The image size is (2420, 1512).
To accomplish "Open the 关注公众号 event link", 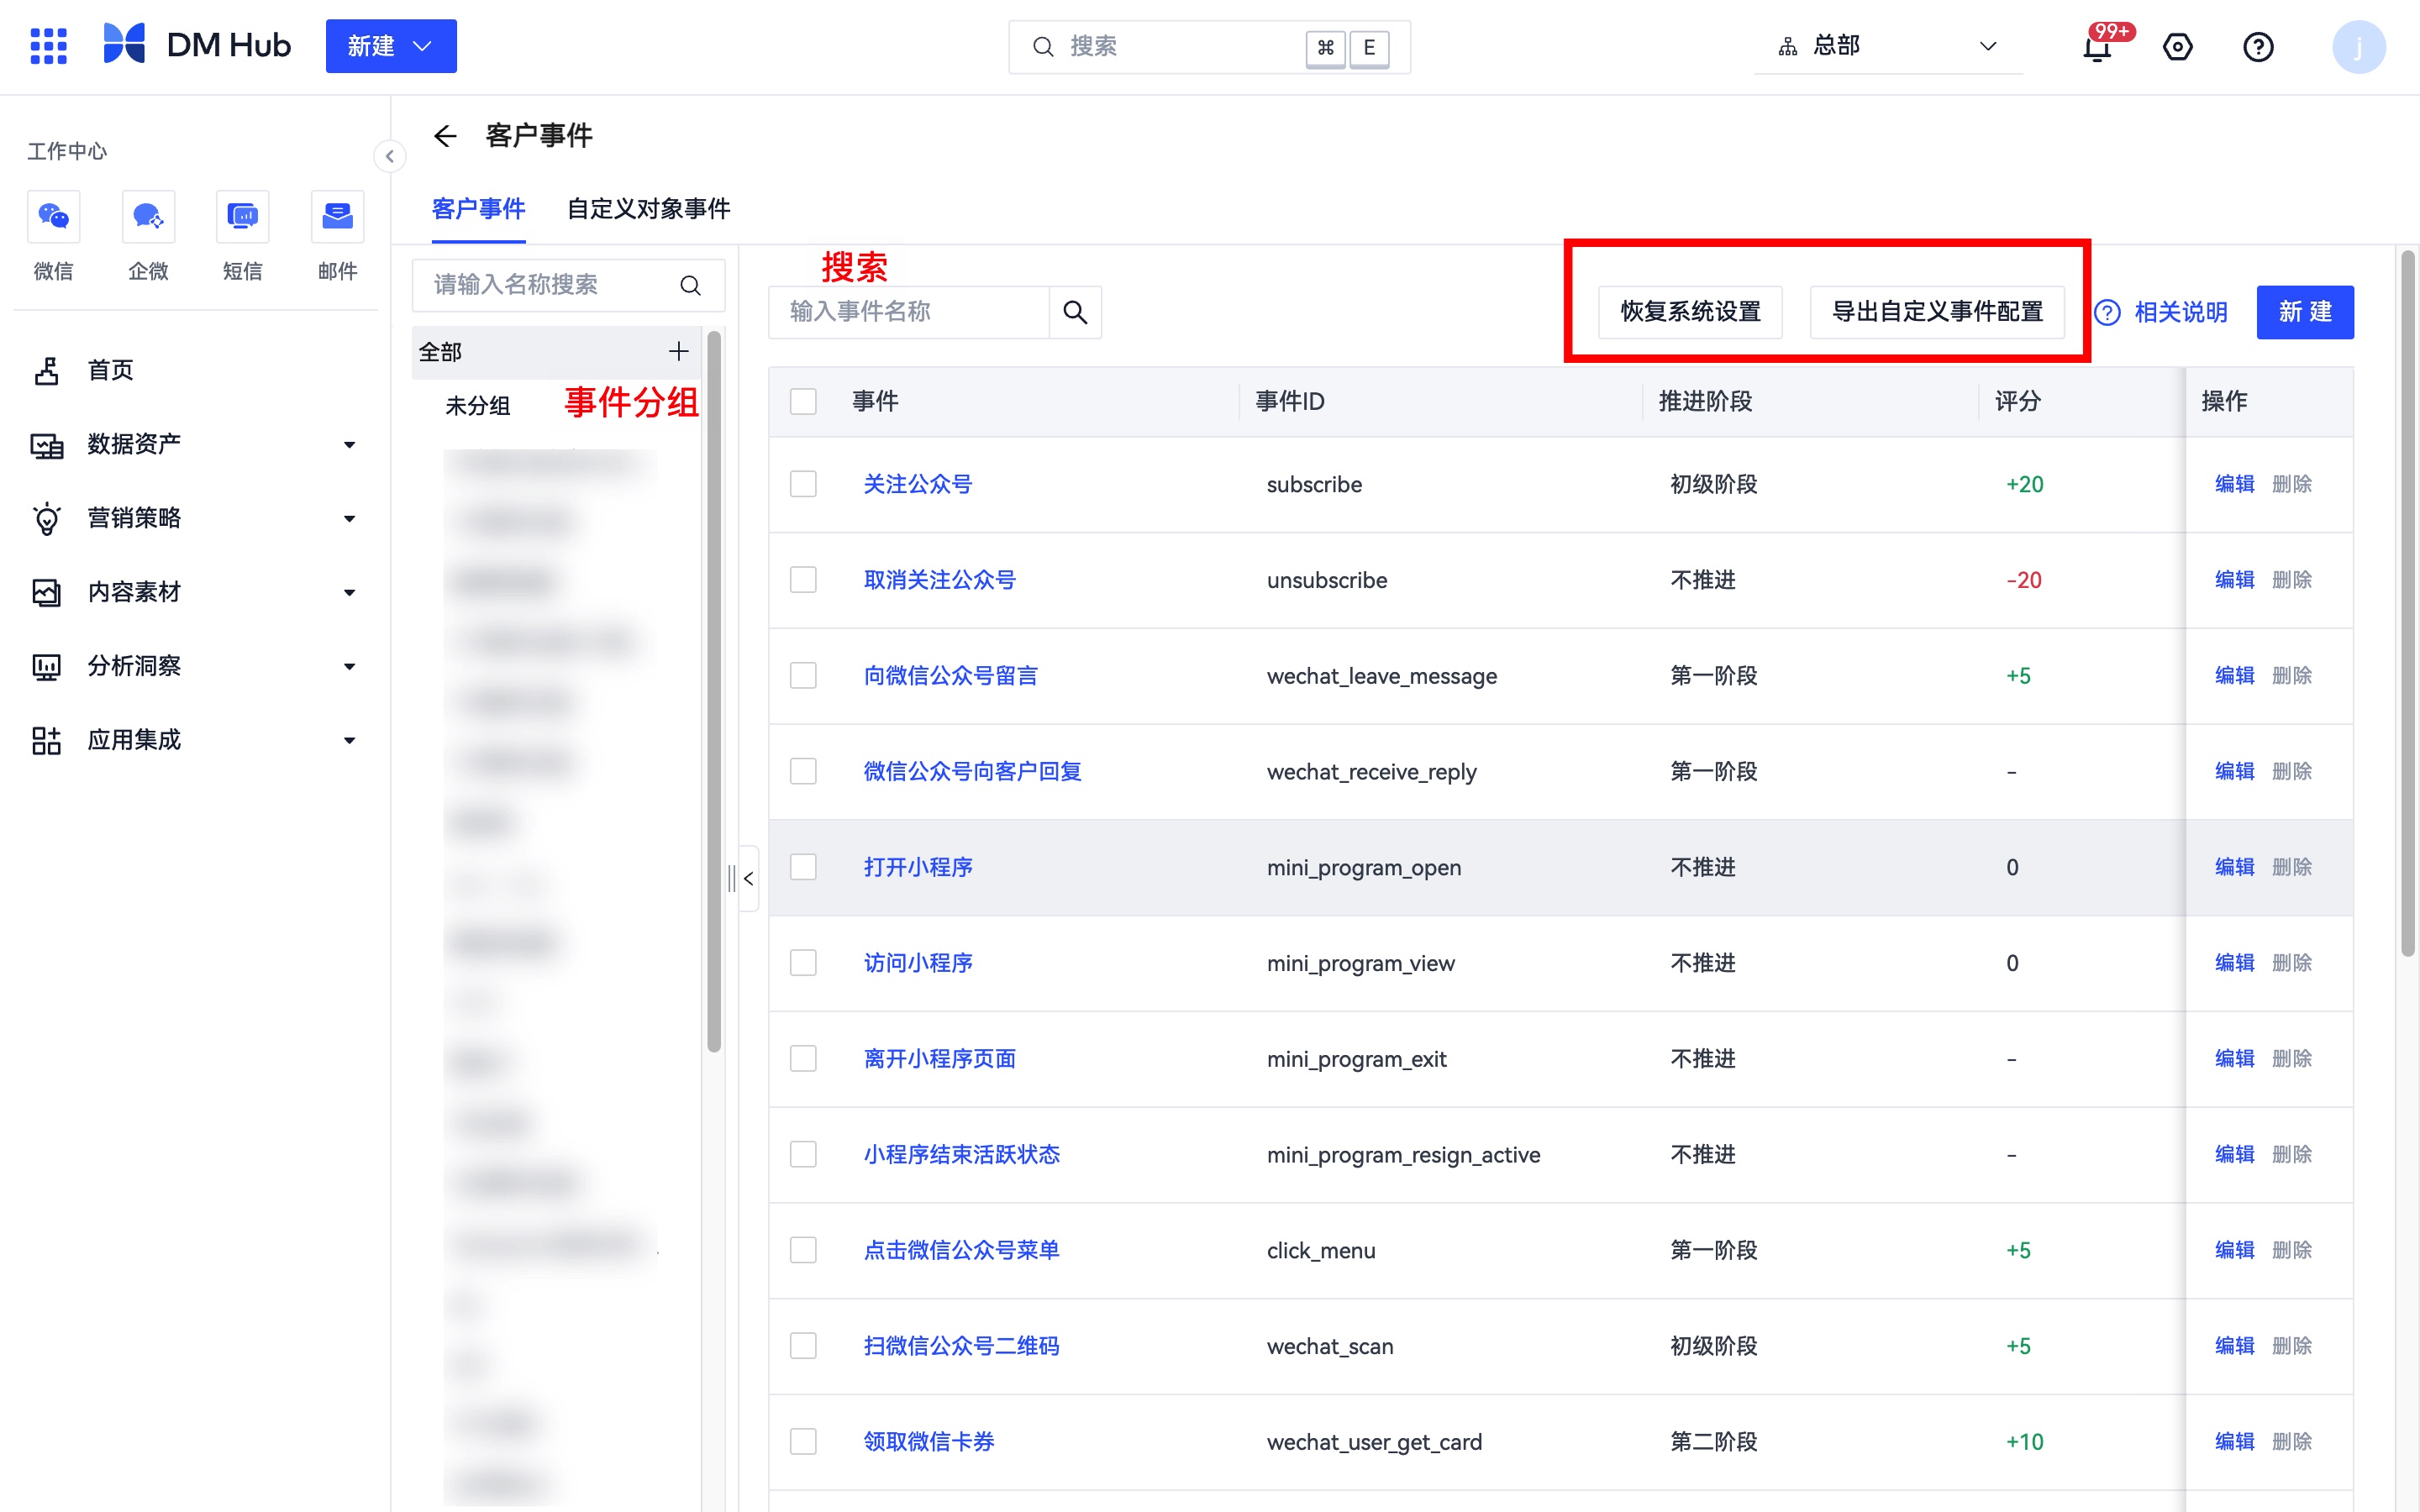I will [x=918, y=484].
